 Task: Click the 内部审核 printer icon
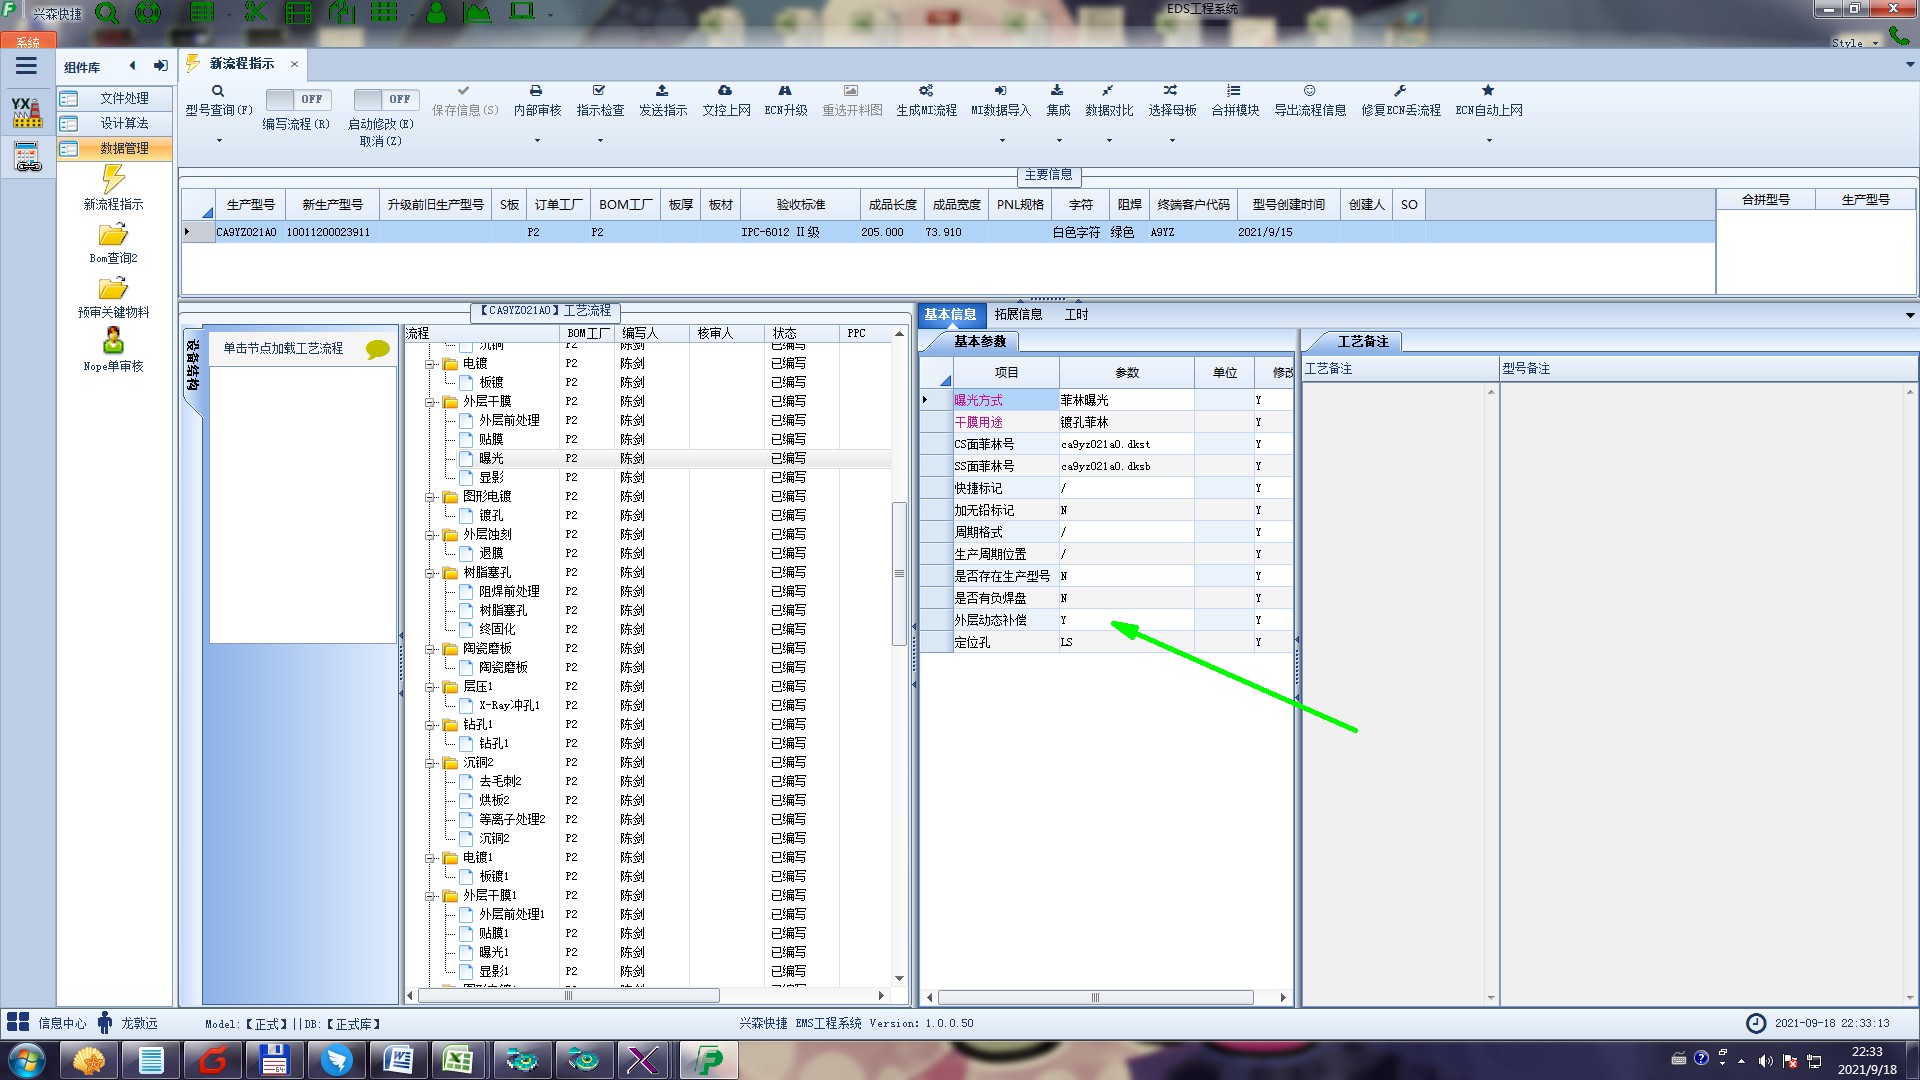point(536,91)
